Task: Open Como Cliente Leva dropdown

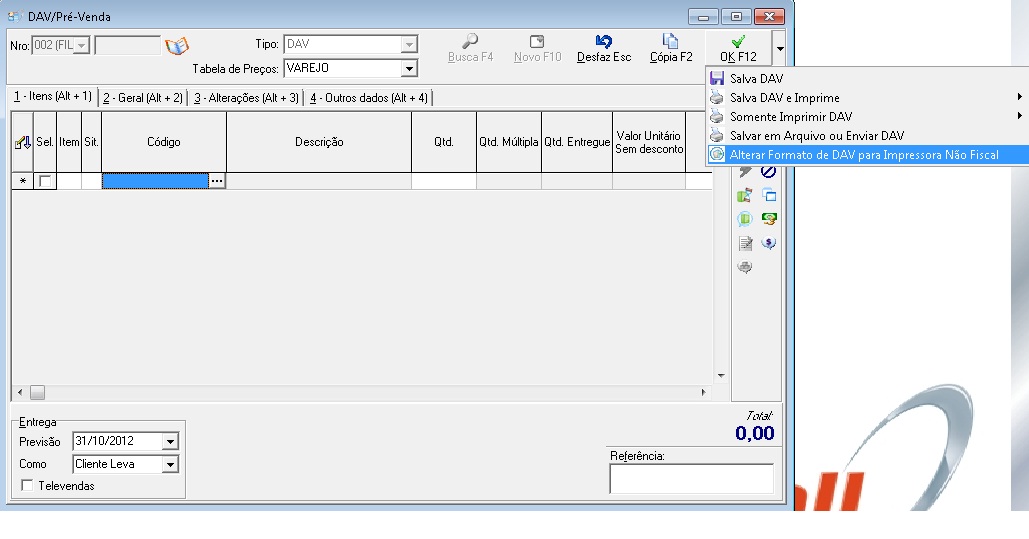Action: click(x=170, y=464)
